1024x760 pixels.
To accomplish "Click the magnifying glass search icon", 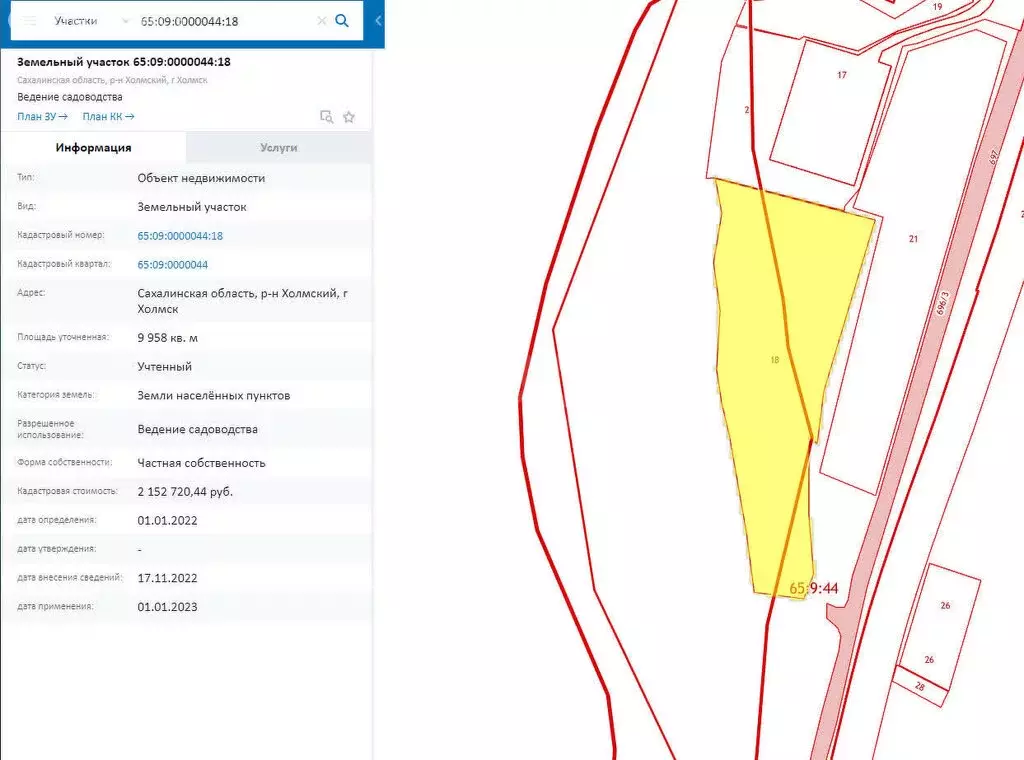I will click(x=342, y=20).
